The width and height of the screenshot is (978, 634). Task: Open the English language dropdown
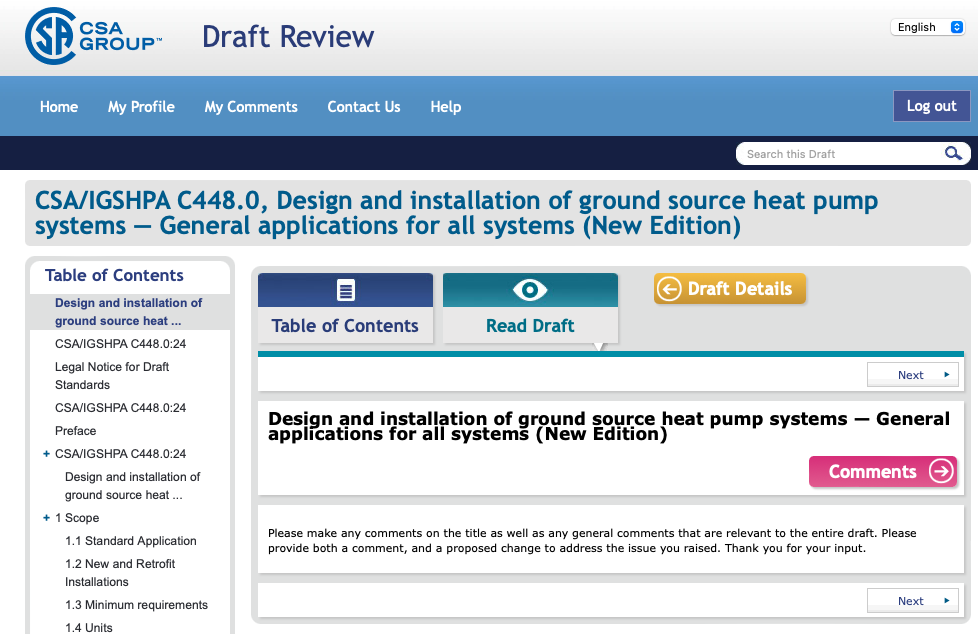pos(927,27)
